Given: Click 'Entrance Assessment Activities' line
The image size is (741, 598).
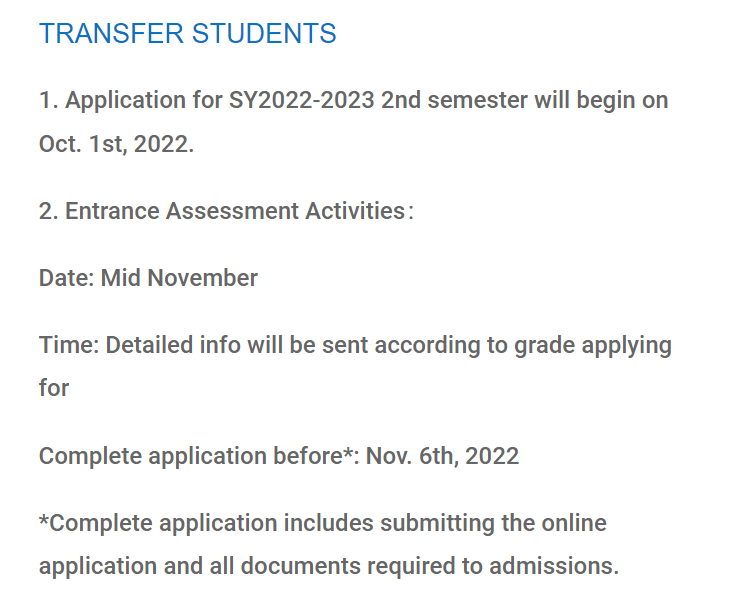Looking at the screenshot, I should [x=234, y=211].
